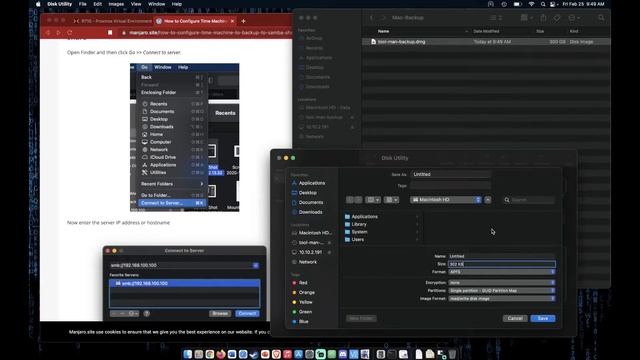Open the Image Format dropdown
Screen dimensions: 640x360
tap(502, 298)
